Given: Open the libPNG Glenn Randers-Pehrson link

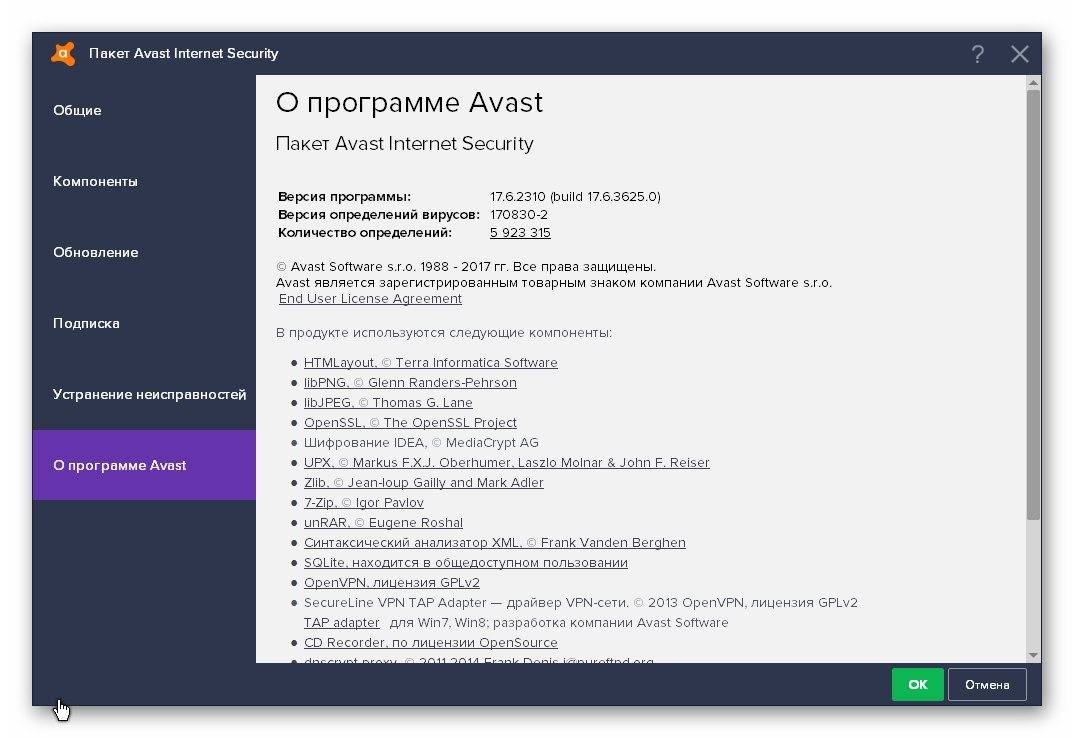Looking at the screenshot, I should (410, 382).
